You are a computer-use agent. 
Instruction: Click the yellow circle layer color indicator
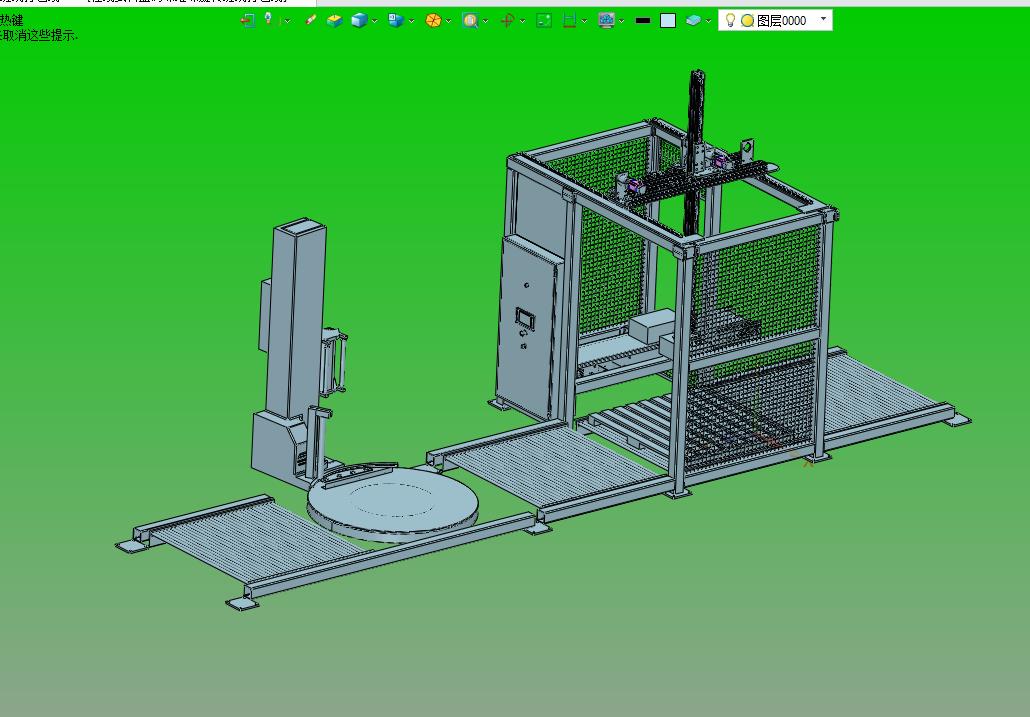[x=748, y=20]
